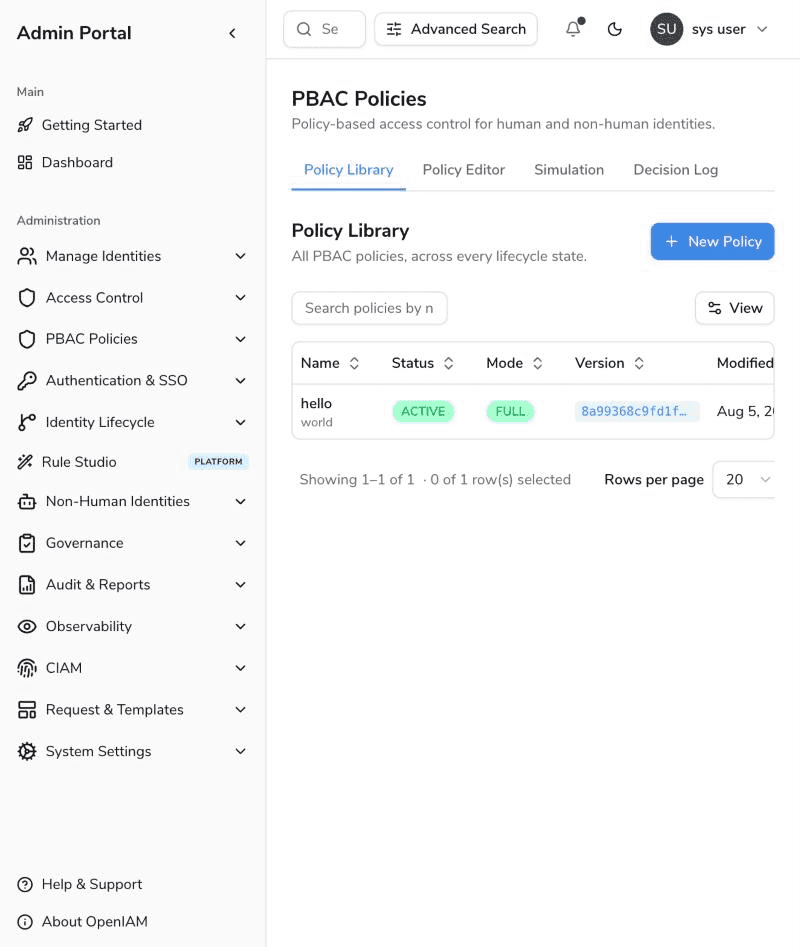
Task: Click the Search policies input field
Action: [x=370, y=308]
